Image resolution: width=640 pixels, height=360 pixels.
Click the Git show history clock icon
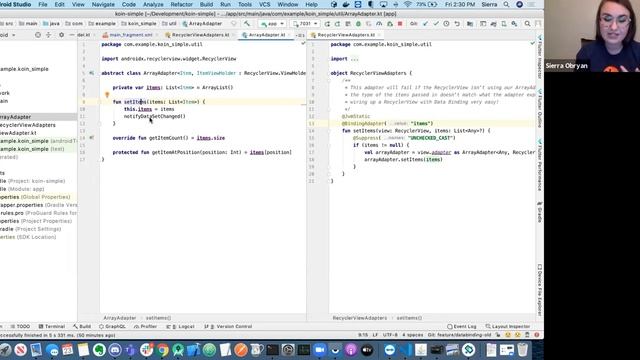pyautogui.click(x=446, y=24)
